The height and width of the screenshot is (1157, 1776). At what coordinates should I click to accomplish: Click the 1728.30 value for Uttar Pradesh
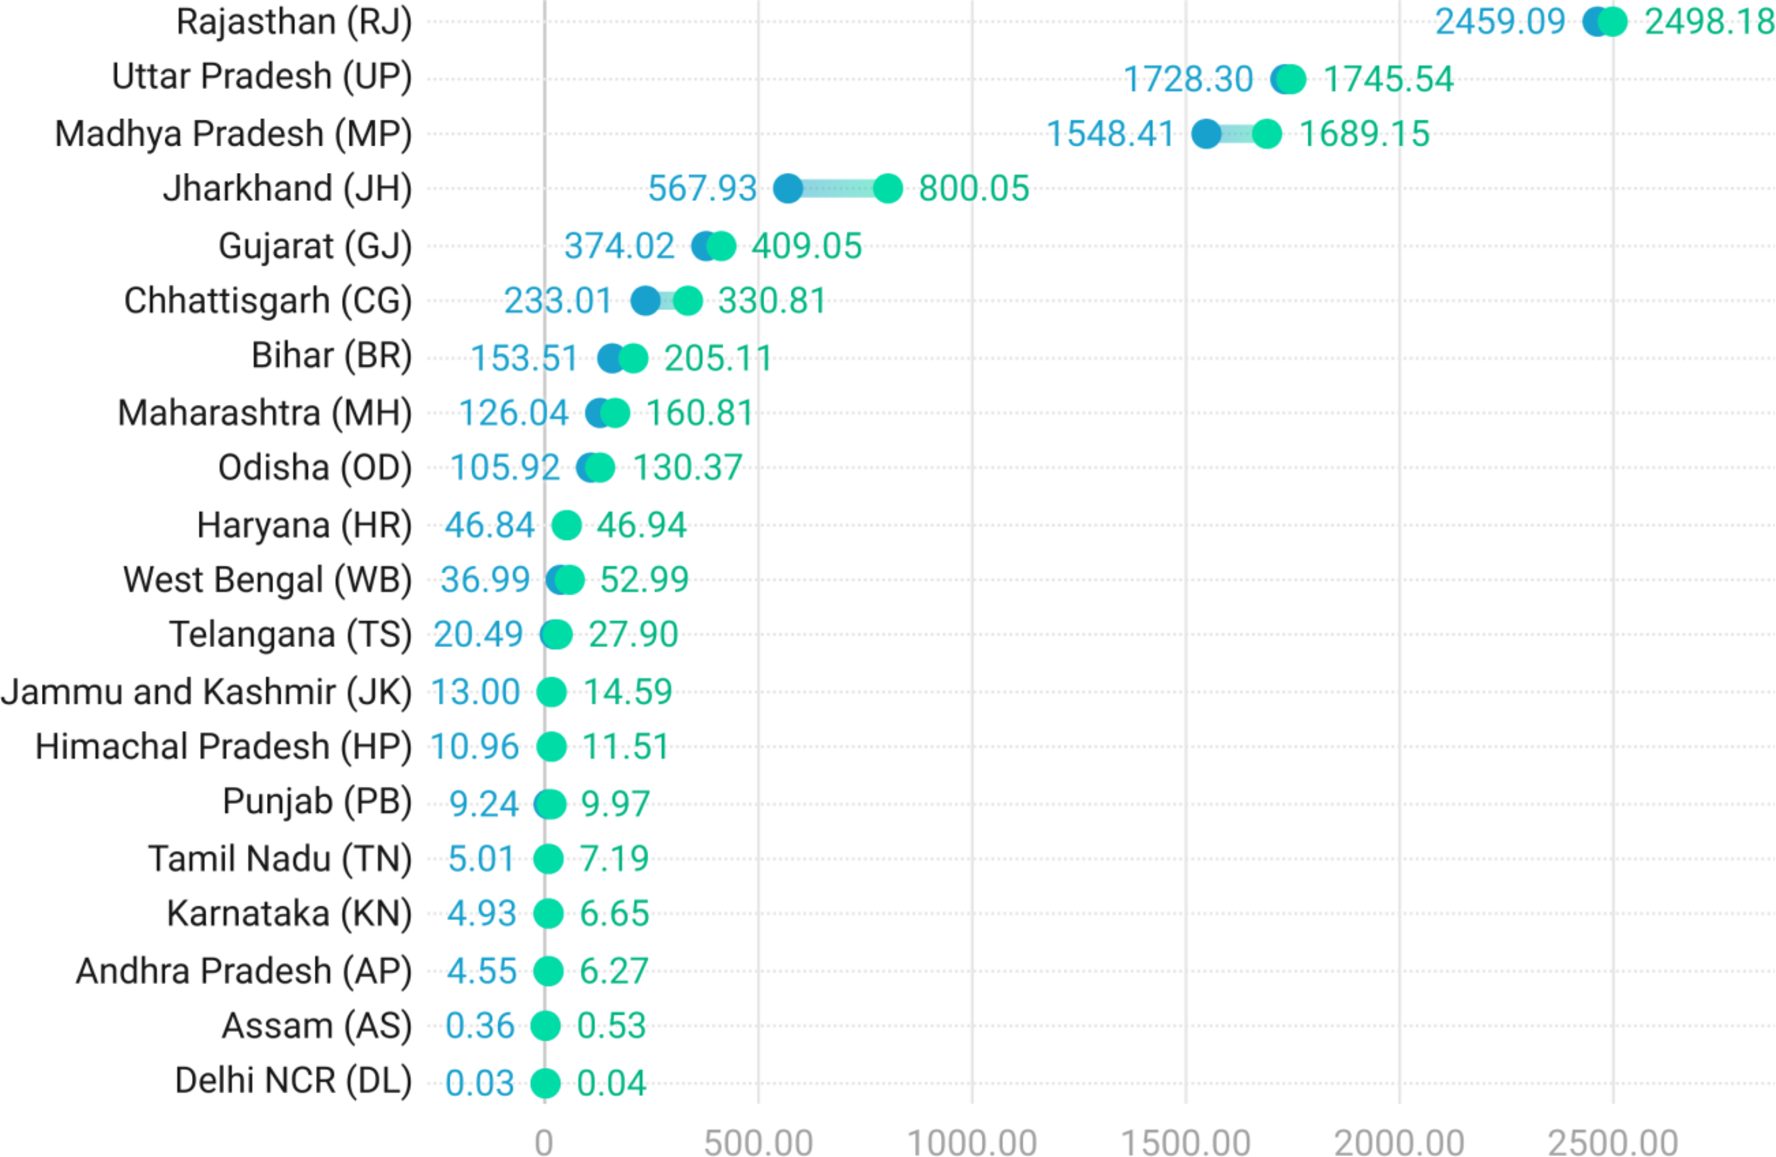tap(1187, 79)
